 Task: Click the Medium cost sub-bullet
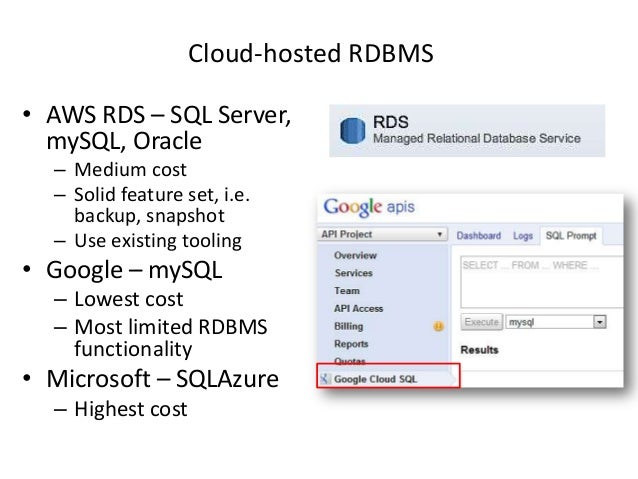pos(130,170)
